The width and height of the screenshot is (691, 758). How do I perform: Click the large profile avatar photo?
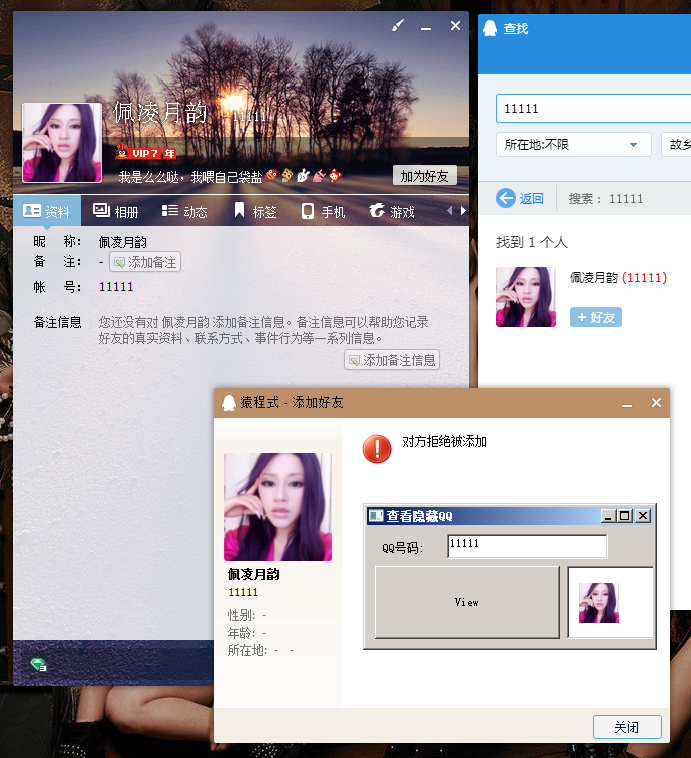coord(62,143)
